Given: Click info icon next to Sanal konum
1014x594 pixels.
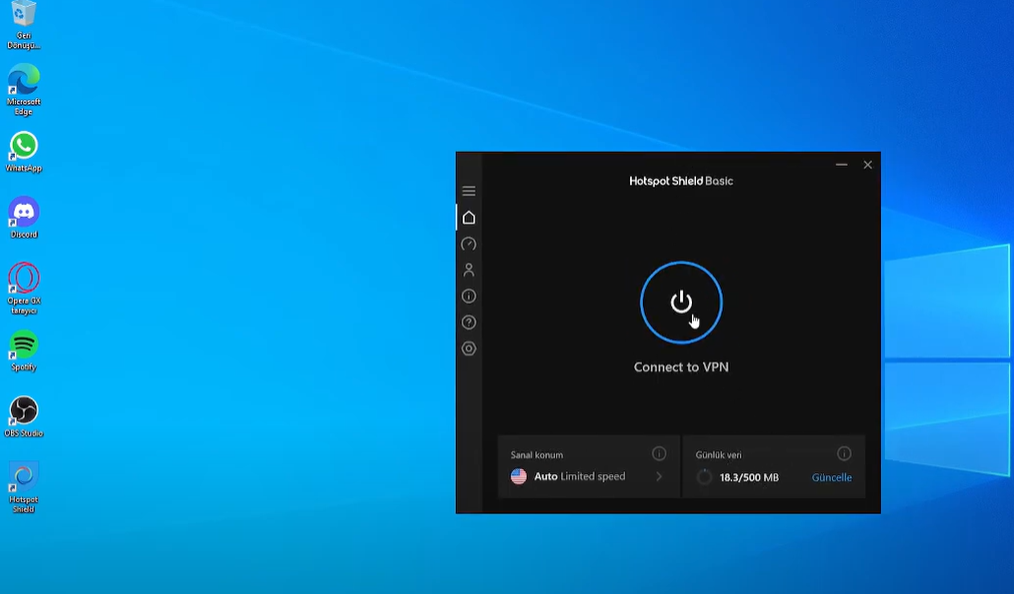Looking at the screenshot, I should tap(659, 453).
